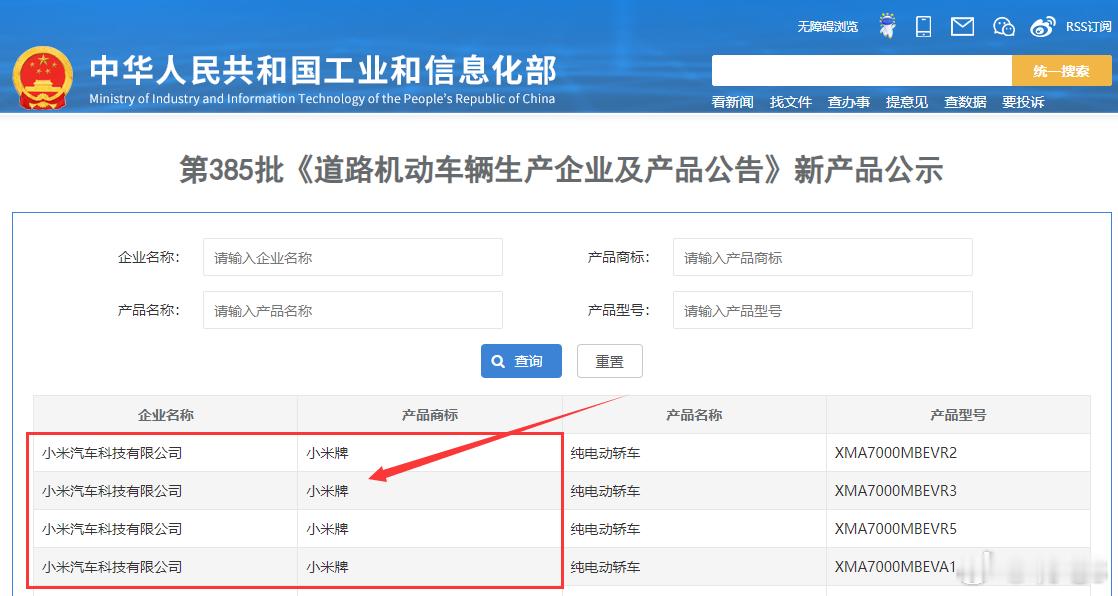The height and width of the screenshot is (596, 1118).
Task: Click the national emblem logo
Action: point(43,78)
